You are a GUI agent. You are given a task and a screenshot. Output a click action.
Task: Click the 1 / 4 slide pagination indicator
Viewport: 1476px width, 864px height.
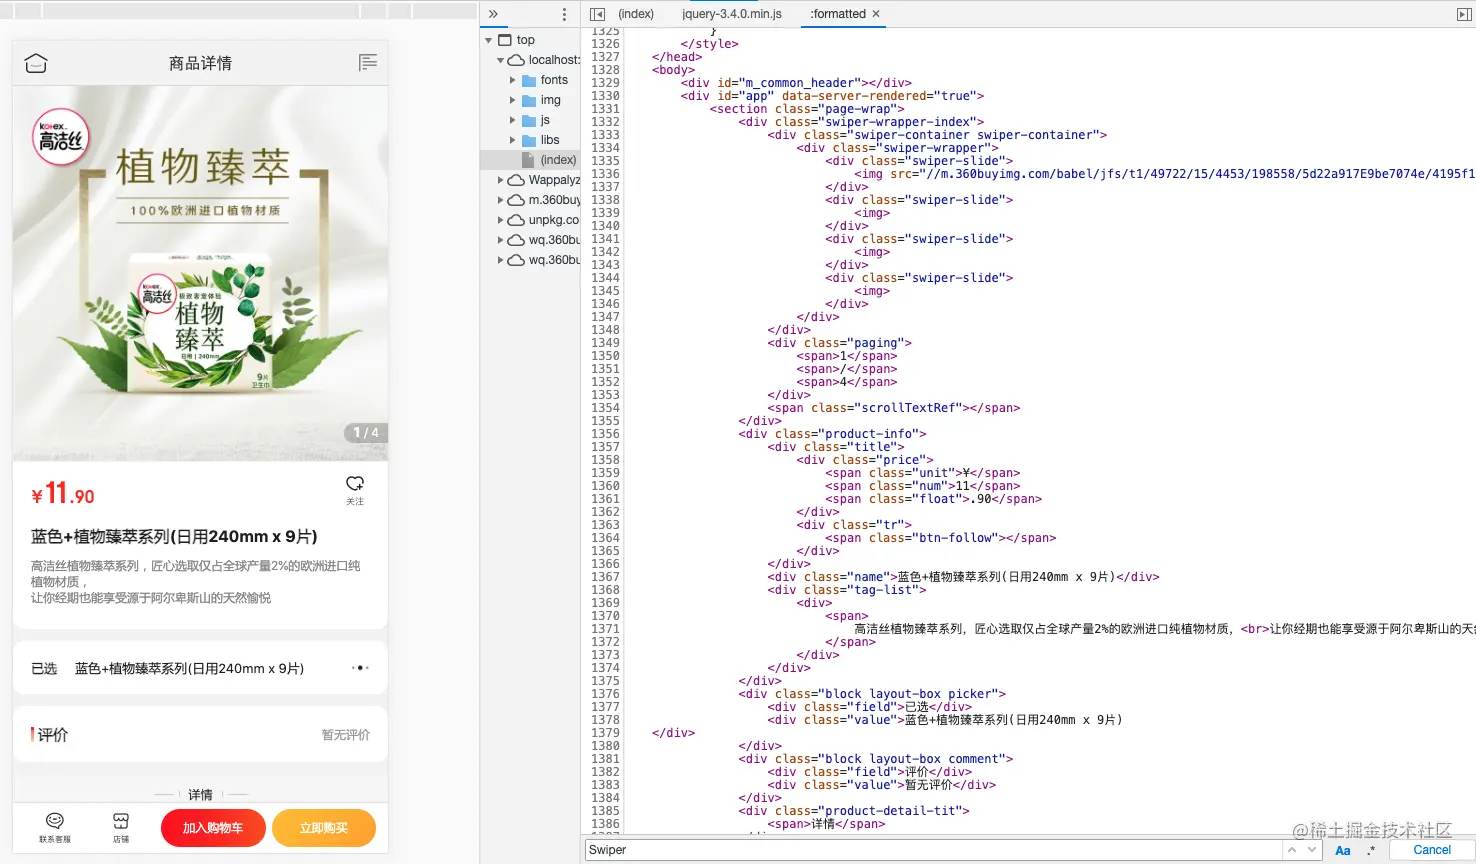[x=366, y=433]
